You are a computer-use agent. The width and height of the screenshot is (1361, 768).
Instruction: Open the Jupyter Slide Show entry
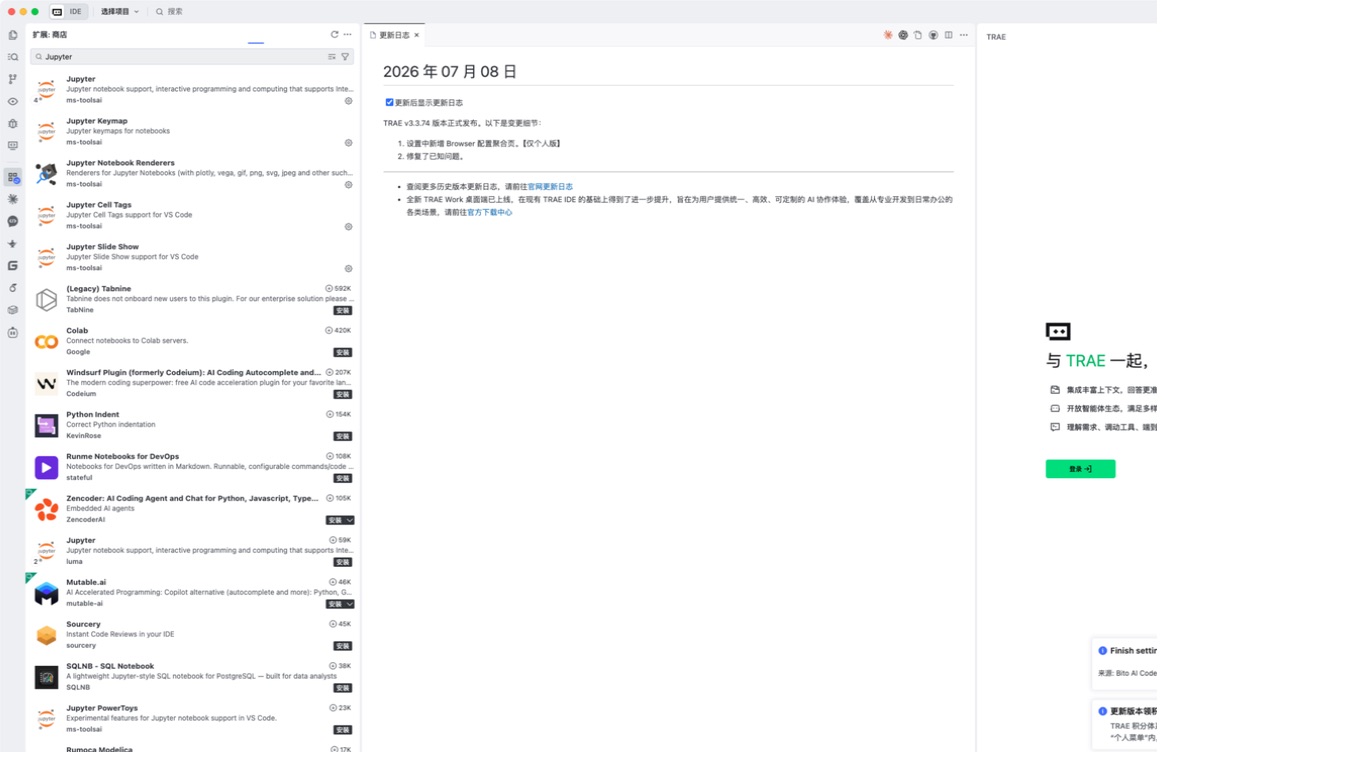(193, 257)
